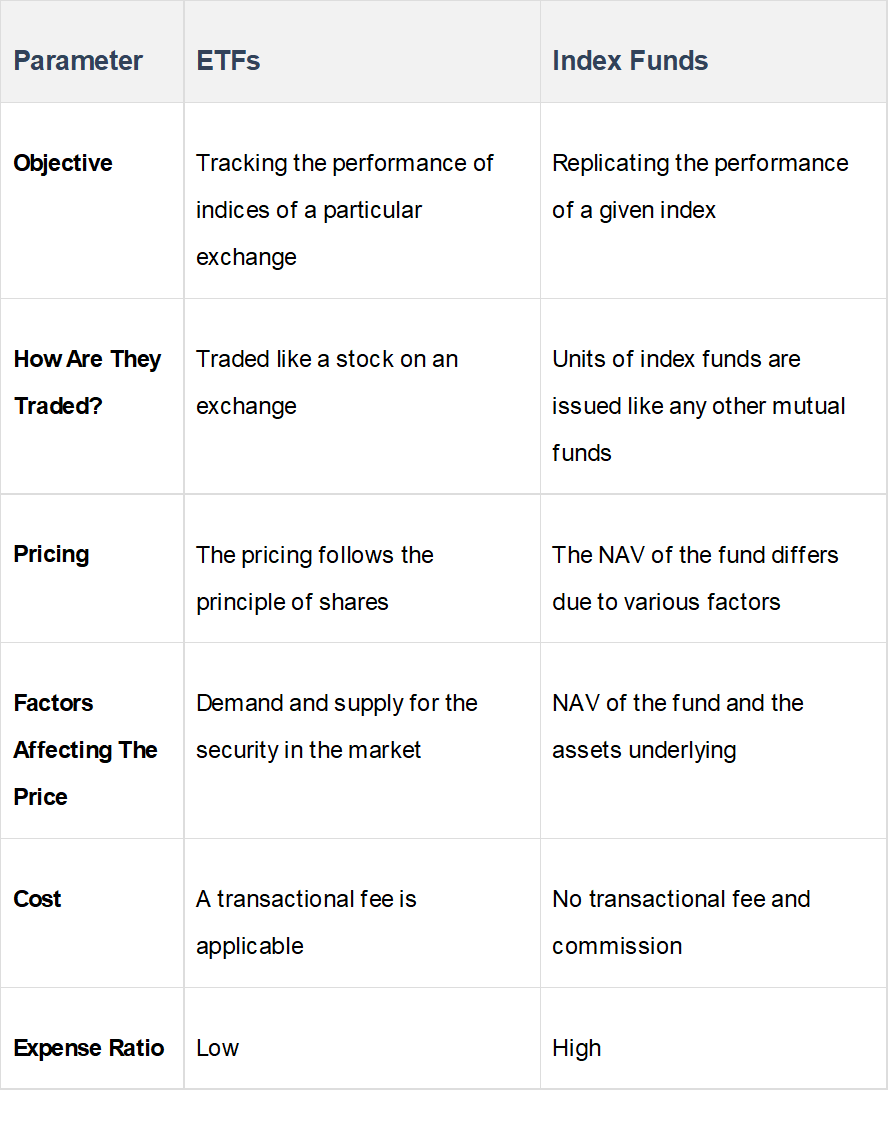888x1134 pixels.
Task: Select 'A transactional fee is applicable' text
Action: pos(306,922)
